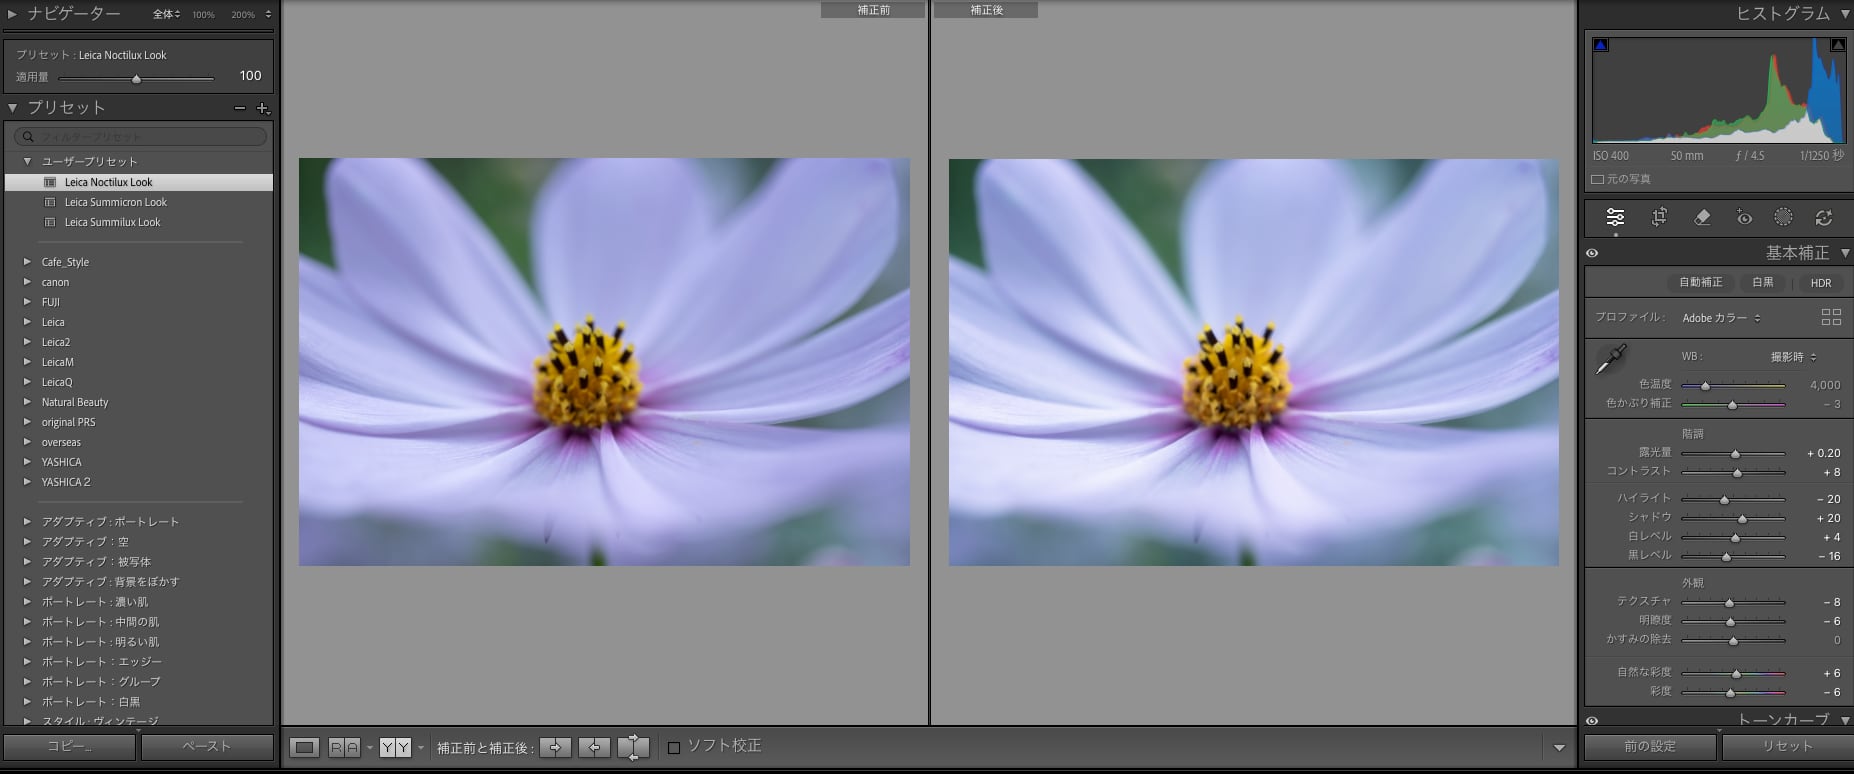Click the 自動補正 button
This screenshot has width=1854, height=774.
1700,283
